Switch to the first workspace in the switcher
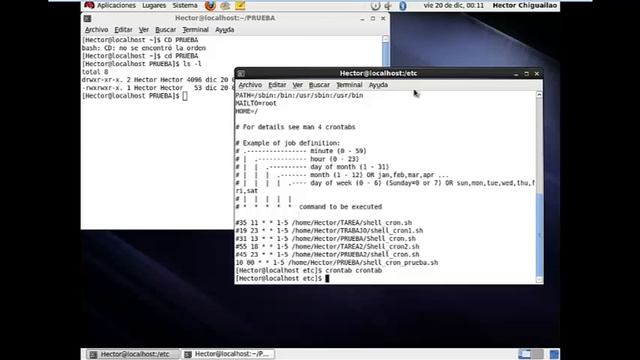640x360 pixels. tap(525, 354)
